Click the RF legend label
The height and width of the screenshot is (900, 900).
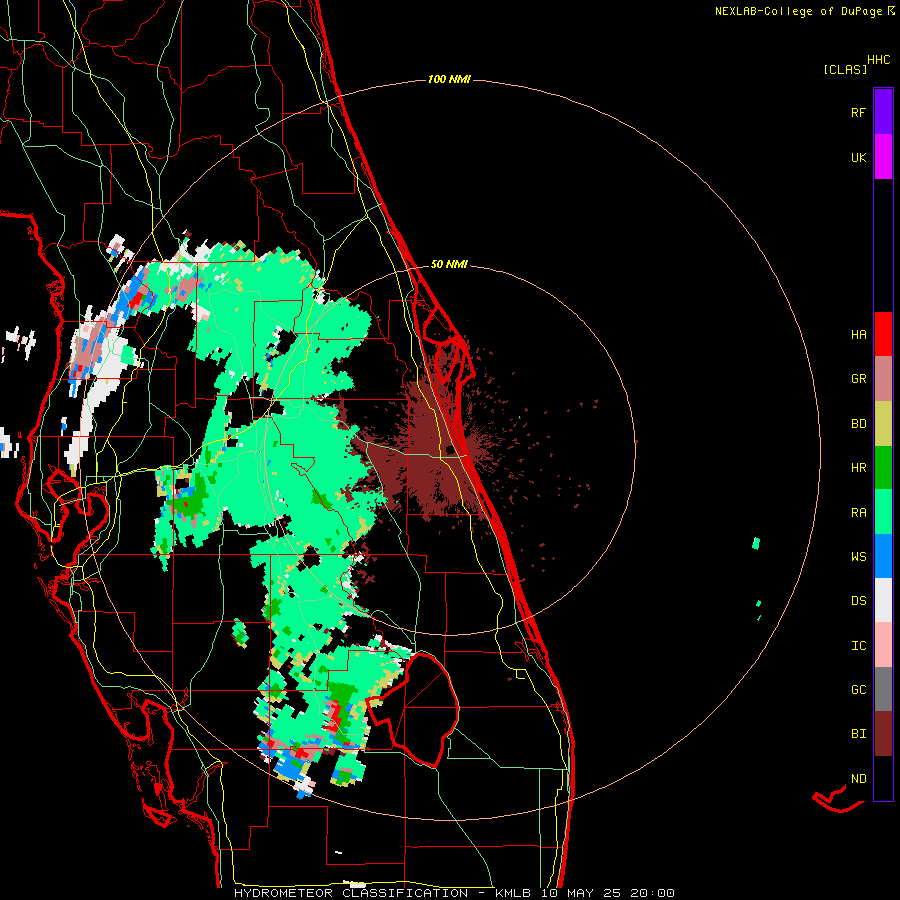[858, 112]
